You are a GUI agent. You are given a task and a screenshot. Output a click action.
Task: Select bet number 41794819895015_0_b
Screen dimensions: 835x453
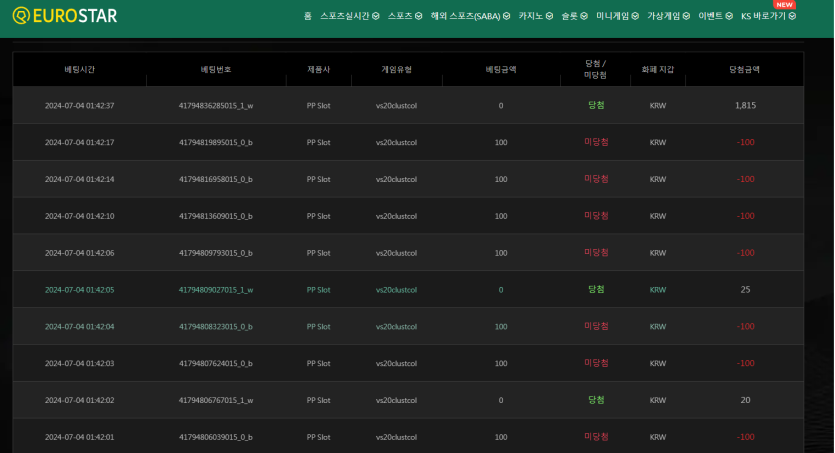tap(216, 142)
